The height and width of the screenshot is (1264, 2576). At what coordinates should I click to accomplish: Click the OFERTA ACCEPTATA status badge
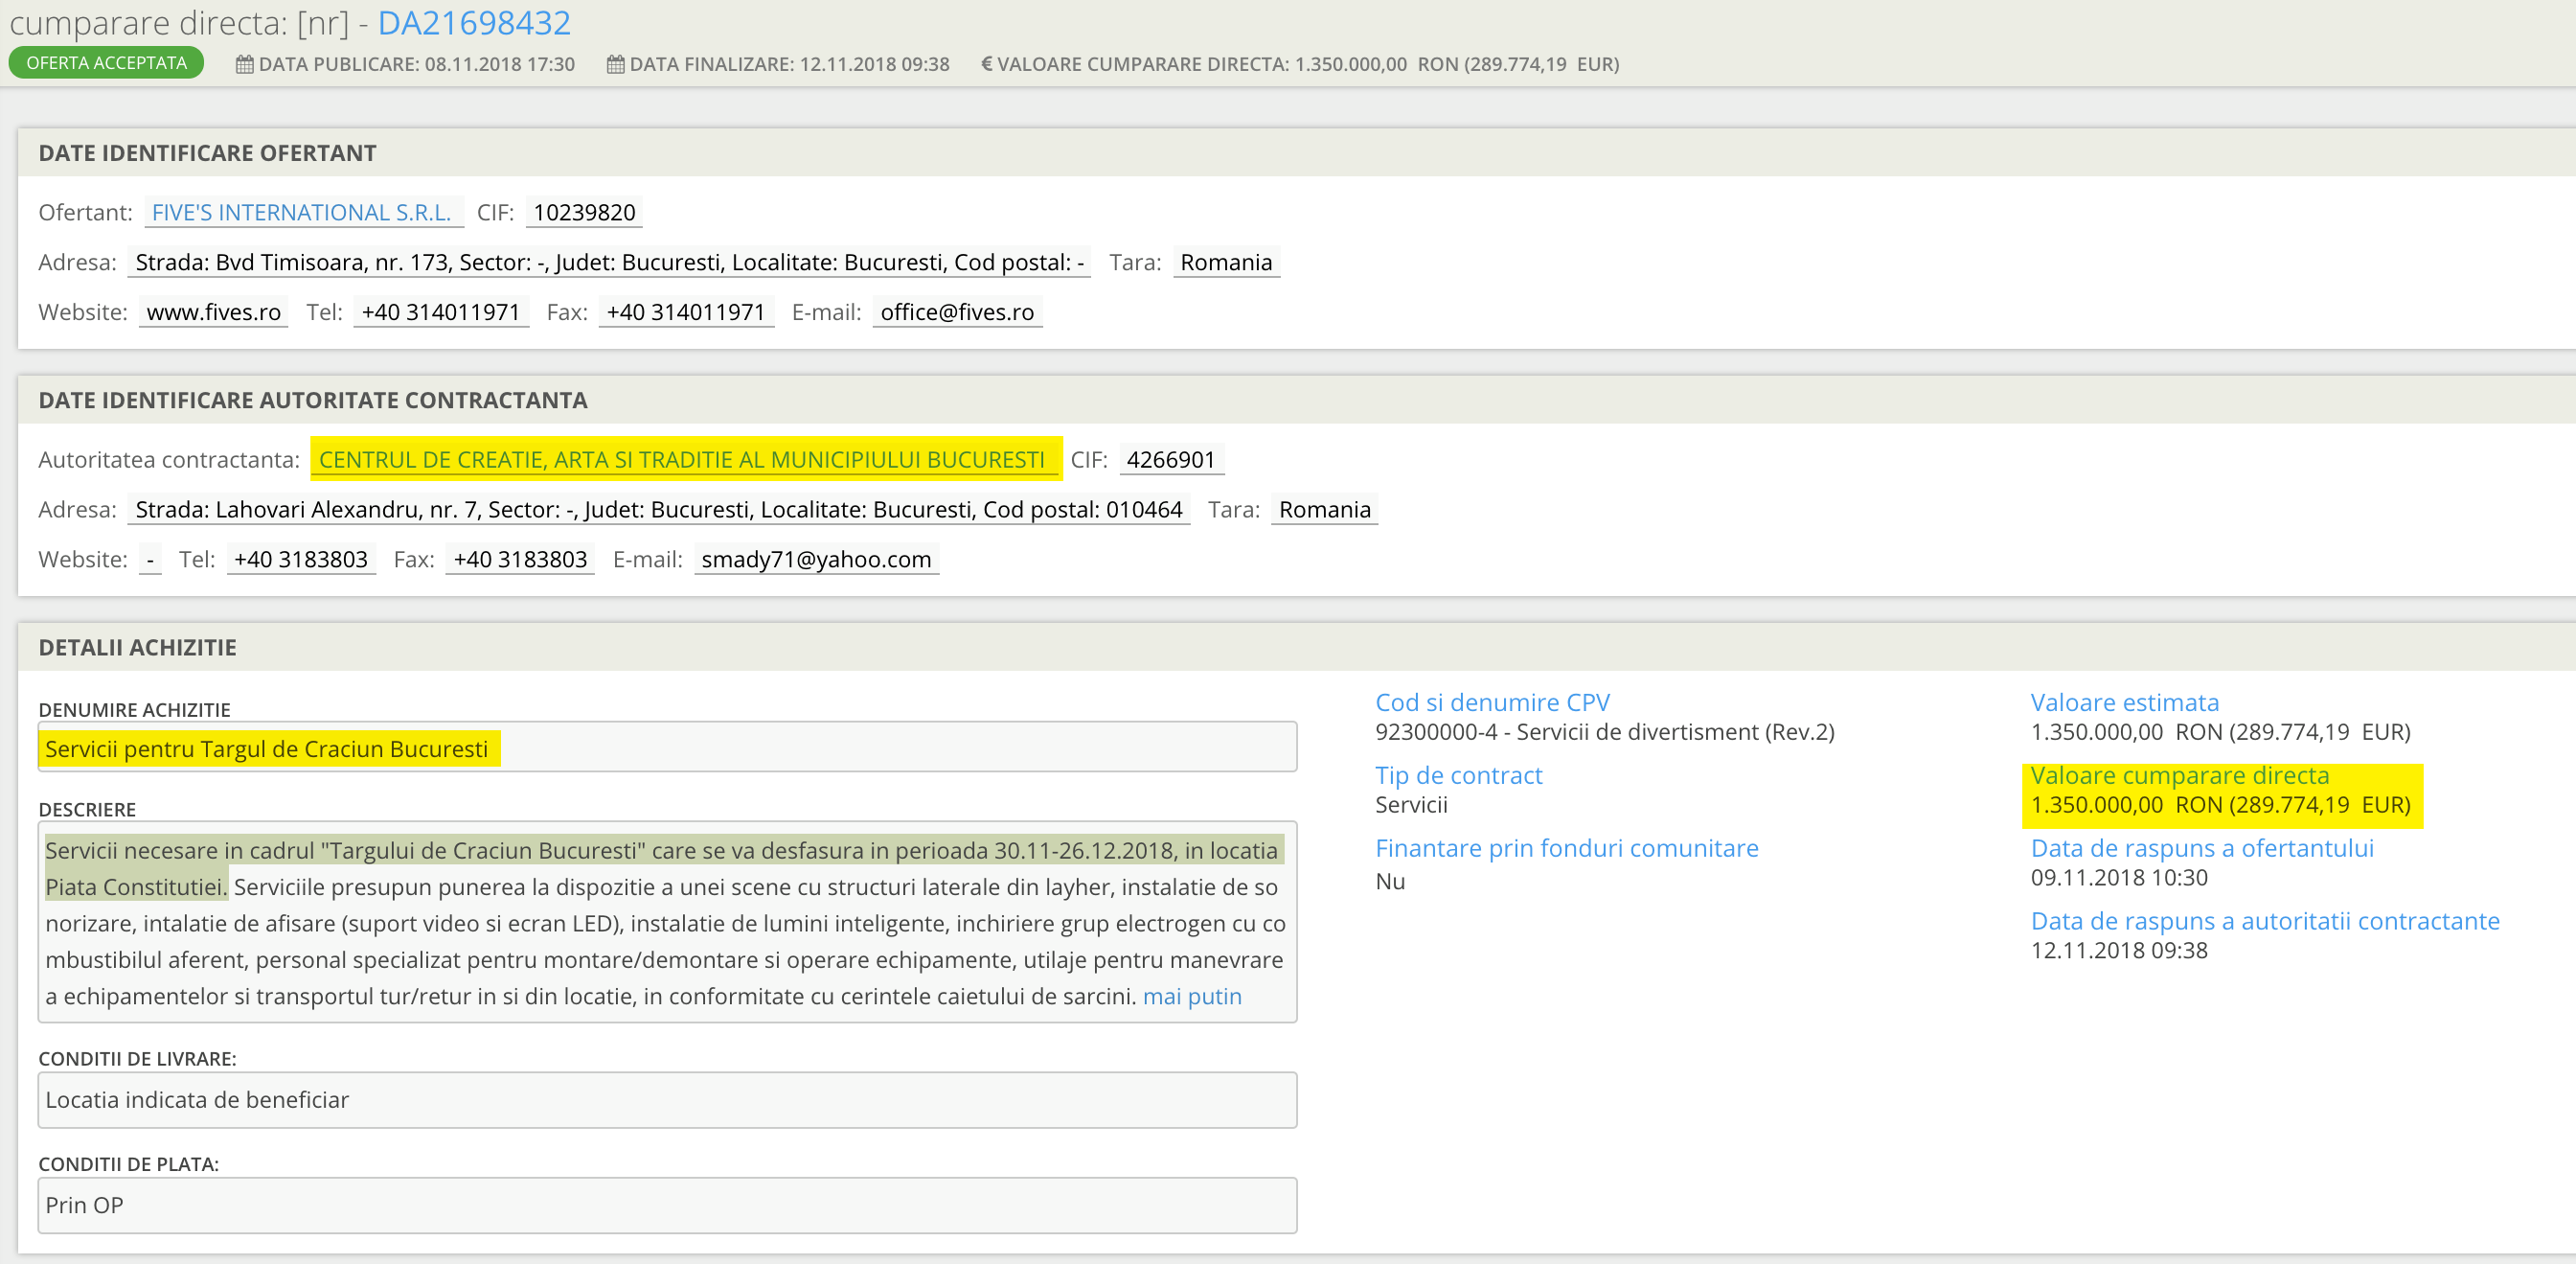tap(106, 63)
